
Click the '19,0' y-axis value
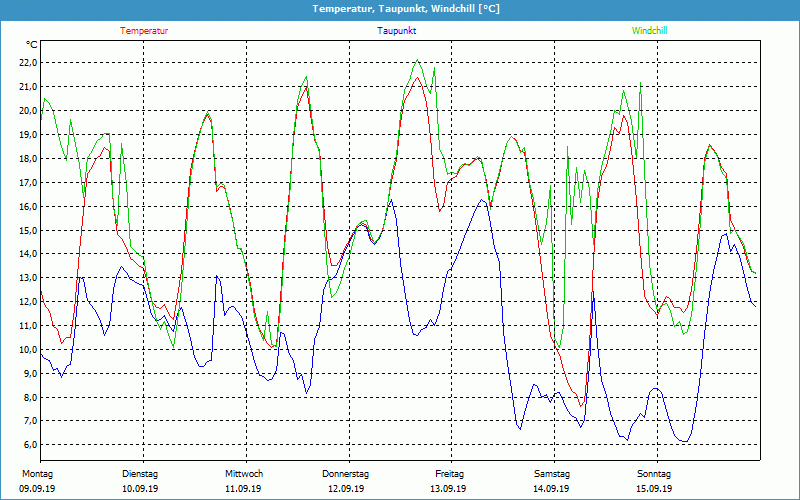point(28,135)
